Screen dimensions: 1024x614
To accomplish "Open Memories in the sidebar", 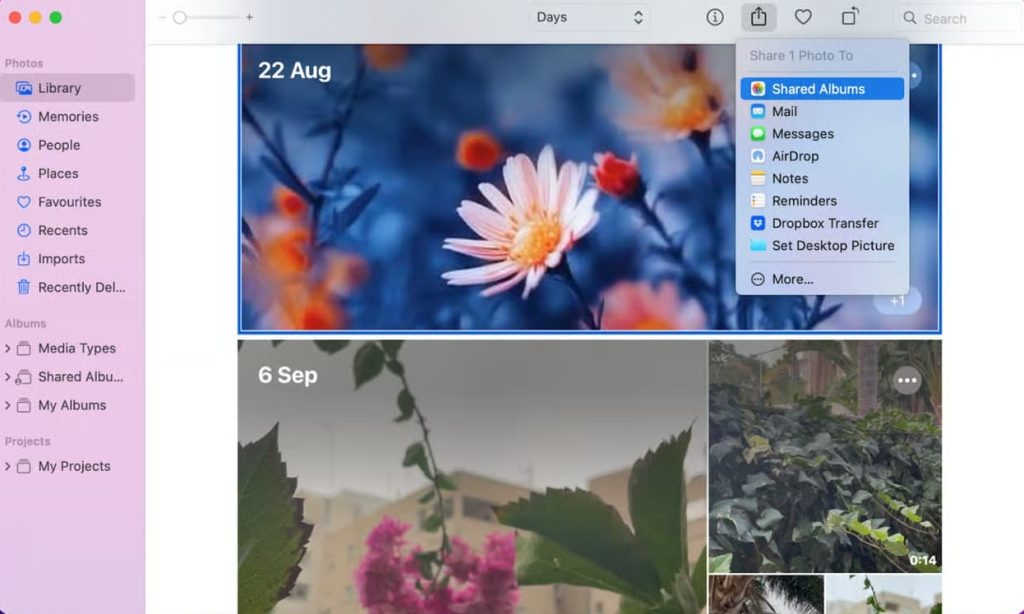I will click(68, 117).
